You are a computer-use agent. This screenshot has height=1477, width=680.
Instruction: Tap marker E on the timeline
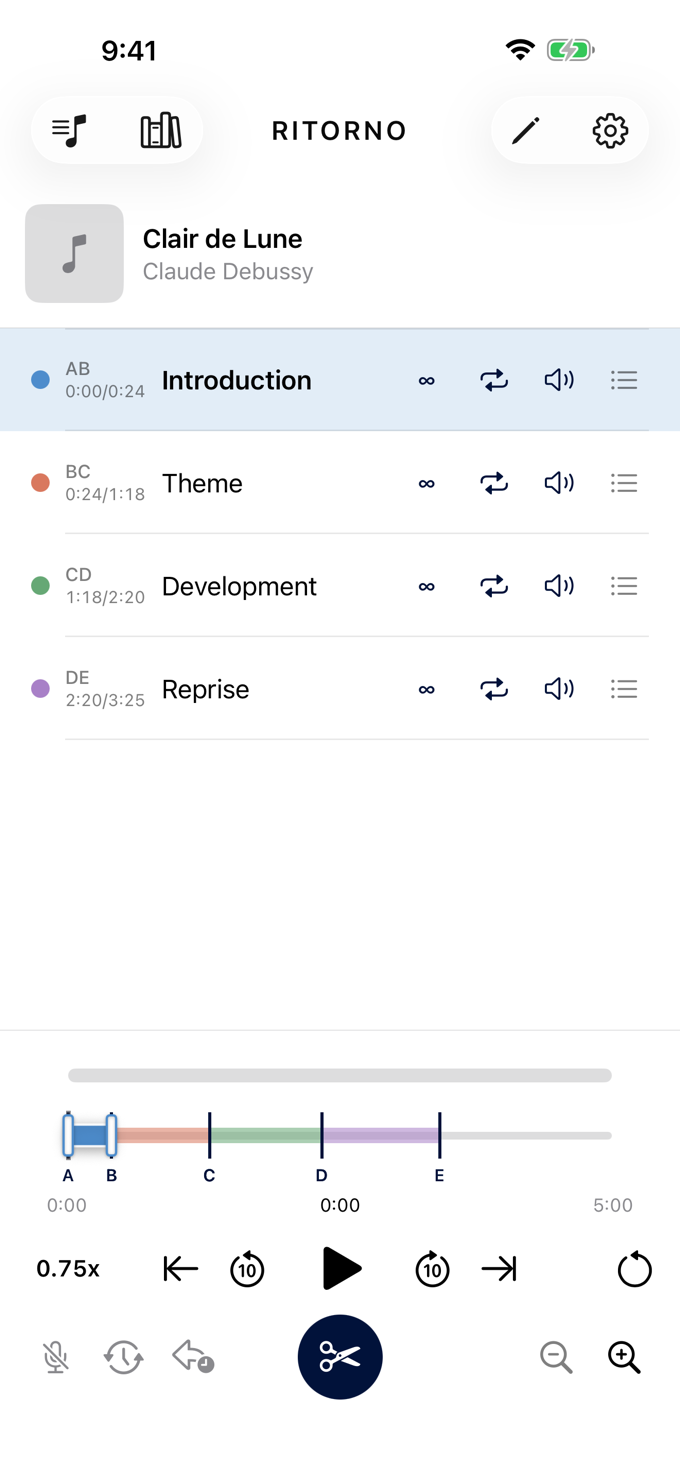coord(439,1135)
